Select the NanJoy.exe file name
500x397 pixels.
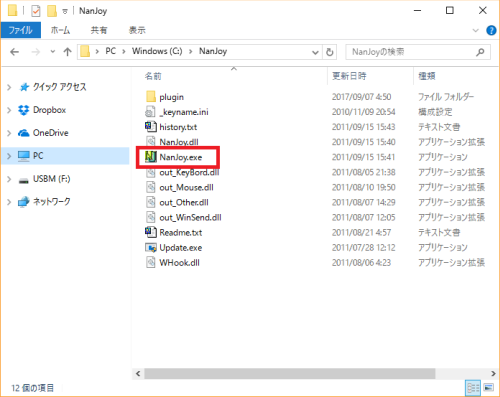pos(181,157)
